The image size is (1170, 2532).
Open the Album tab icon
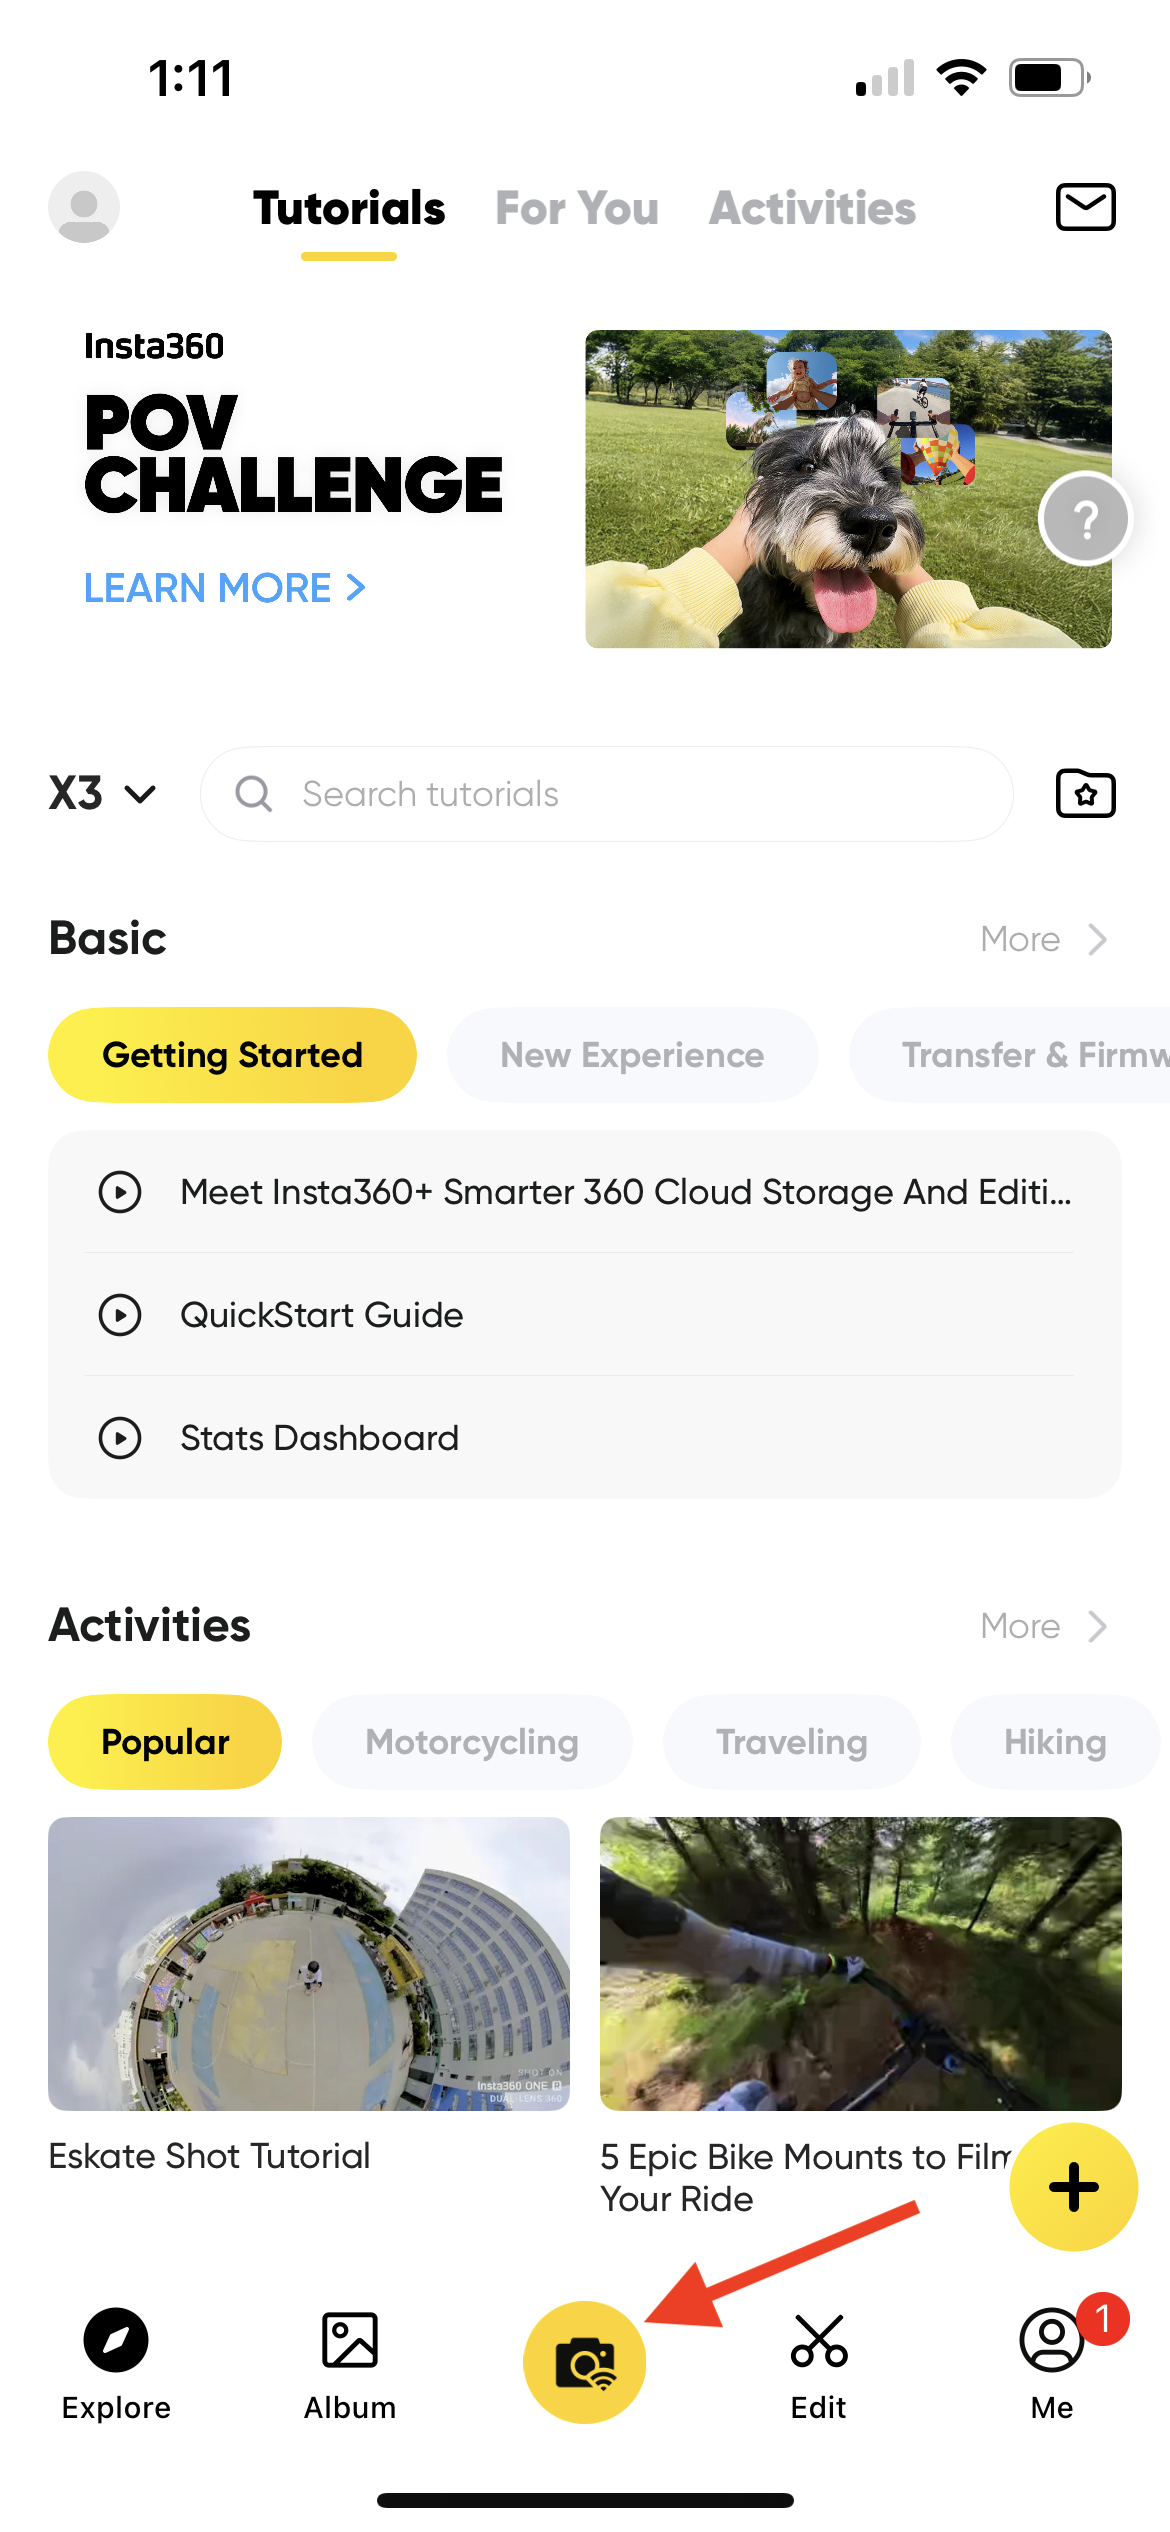point(350,2343)
